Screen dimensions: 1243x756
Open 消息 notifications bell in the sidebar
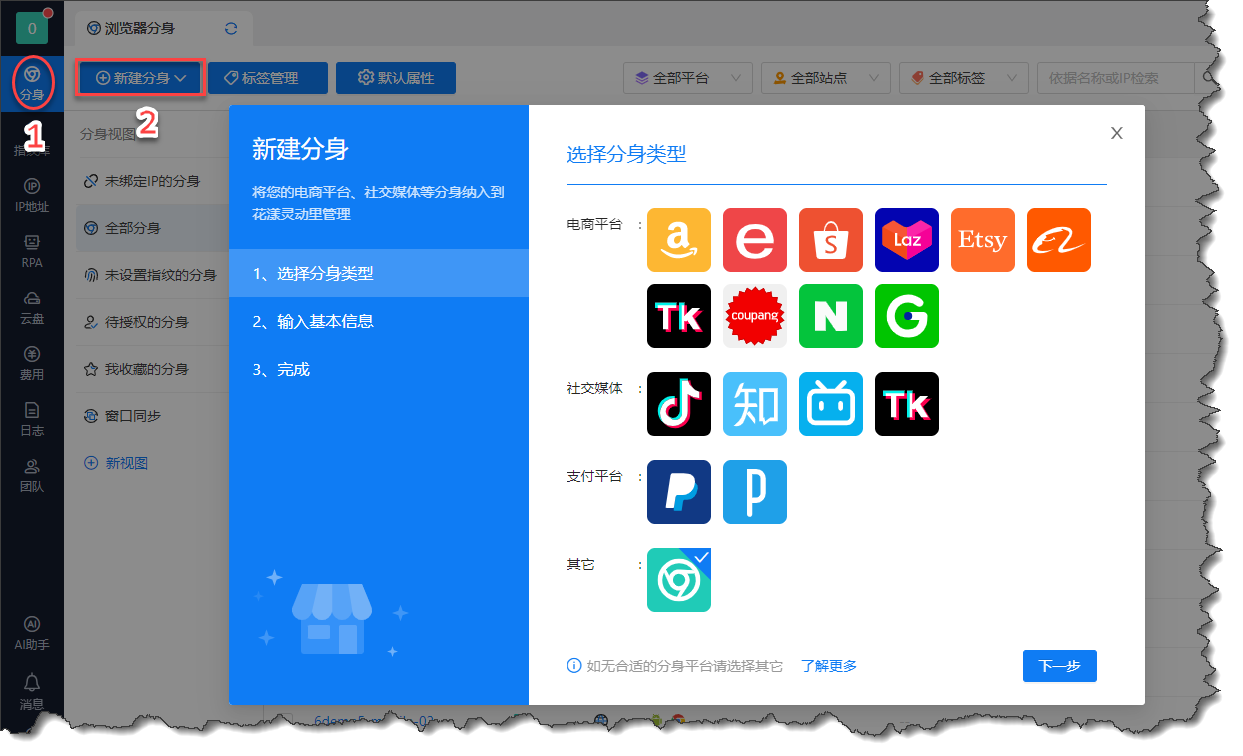pyautogui.click(x=32, y=692)
